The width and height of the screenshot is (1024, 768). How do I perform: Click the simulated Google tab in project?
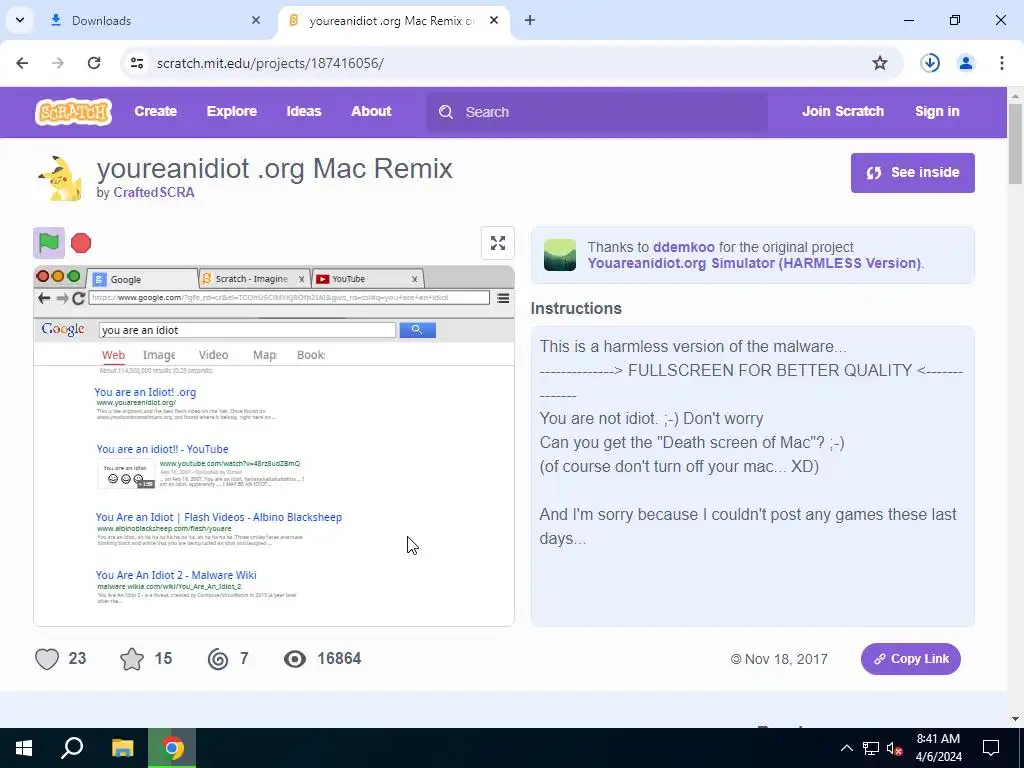[142, 279]
